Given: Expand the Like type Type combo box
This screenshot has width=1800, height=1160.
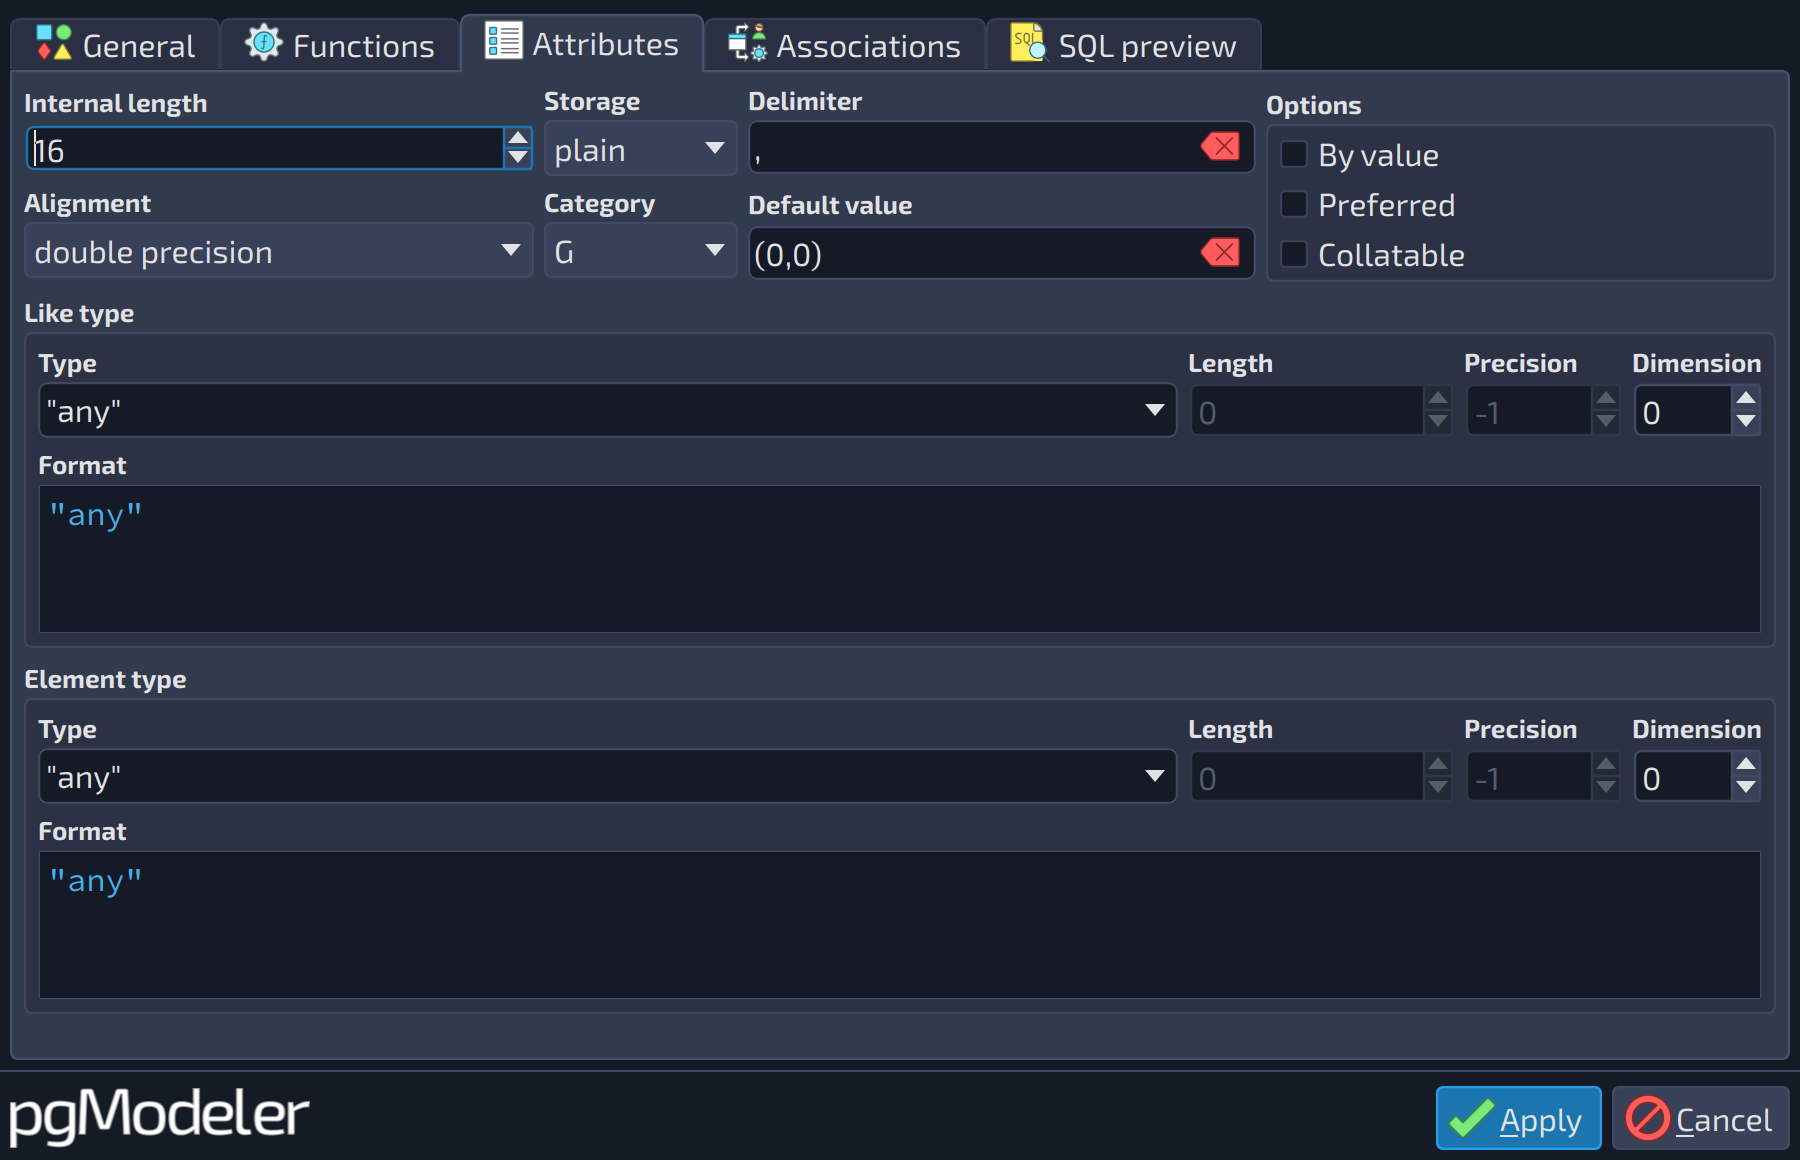Looking at the screenshot, I should (608, 411).
